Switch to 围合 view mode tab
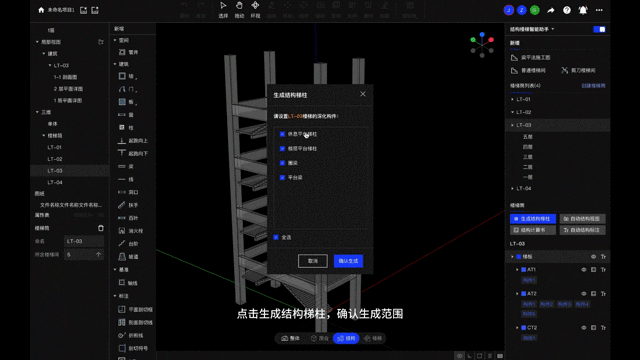640x360 pixels. tap(320, 338)
